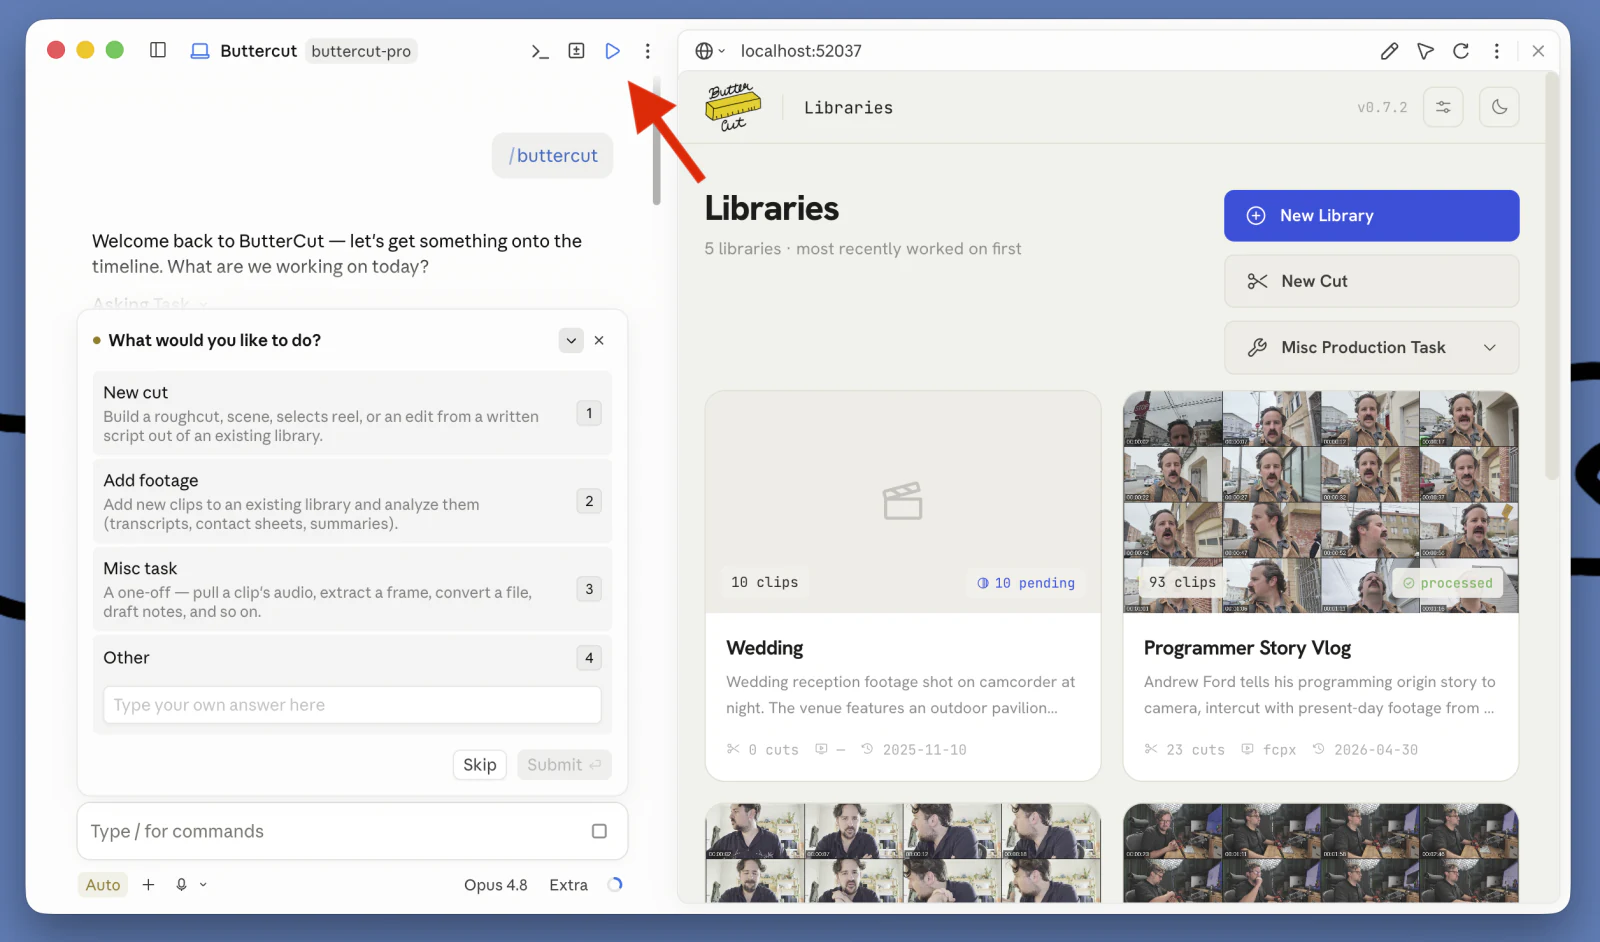
Task: Click the browser pane vertical scrollbar
Action: [1551, 275]
